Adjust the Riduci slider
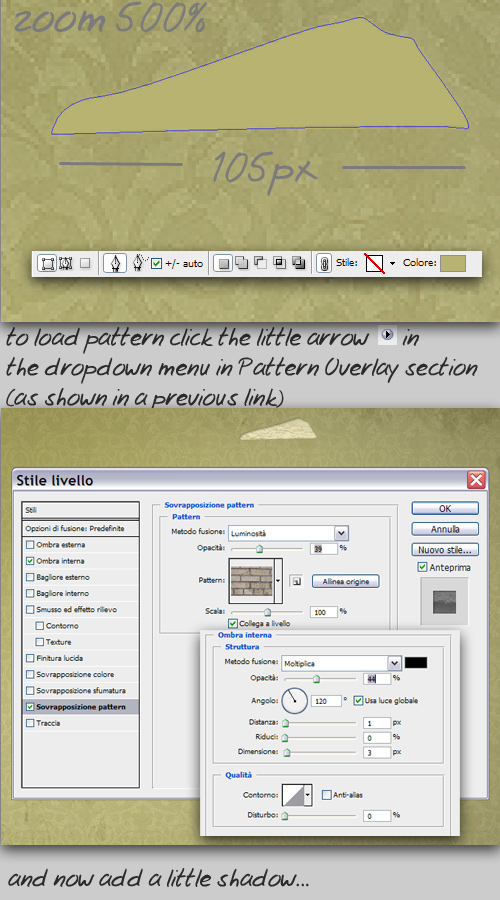500x900 pixels. (285, 738)
